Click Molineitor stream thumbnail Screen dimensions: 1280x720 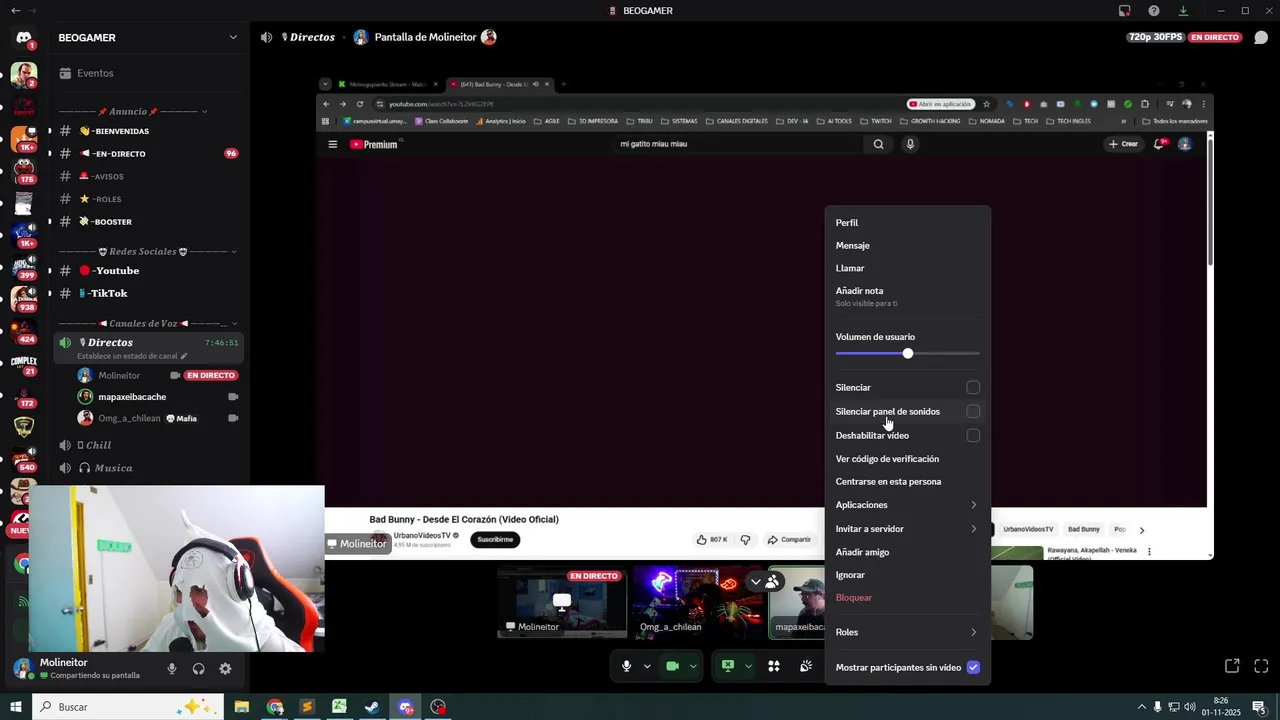tap(562, 602)
